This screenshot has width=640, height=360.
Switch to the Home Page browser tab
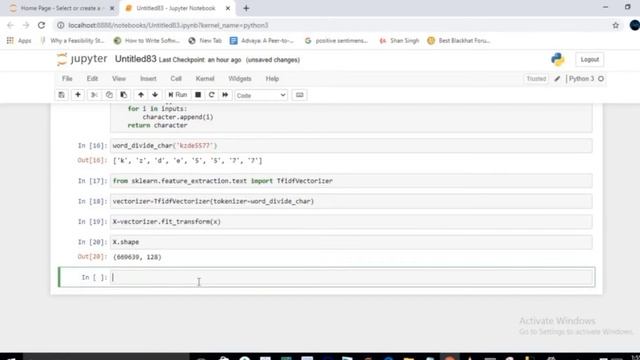[60, 8]
